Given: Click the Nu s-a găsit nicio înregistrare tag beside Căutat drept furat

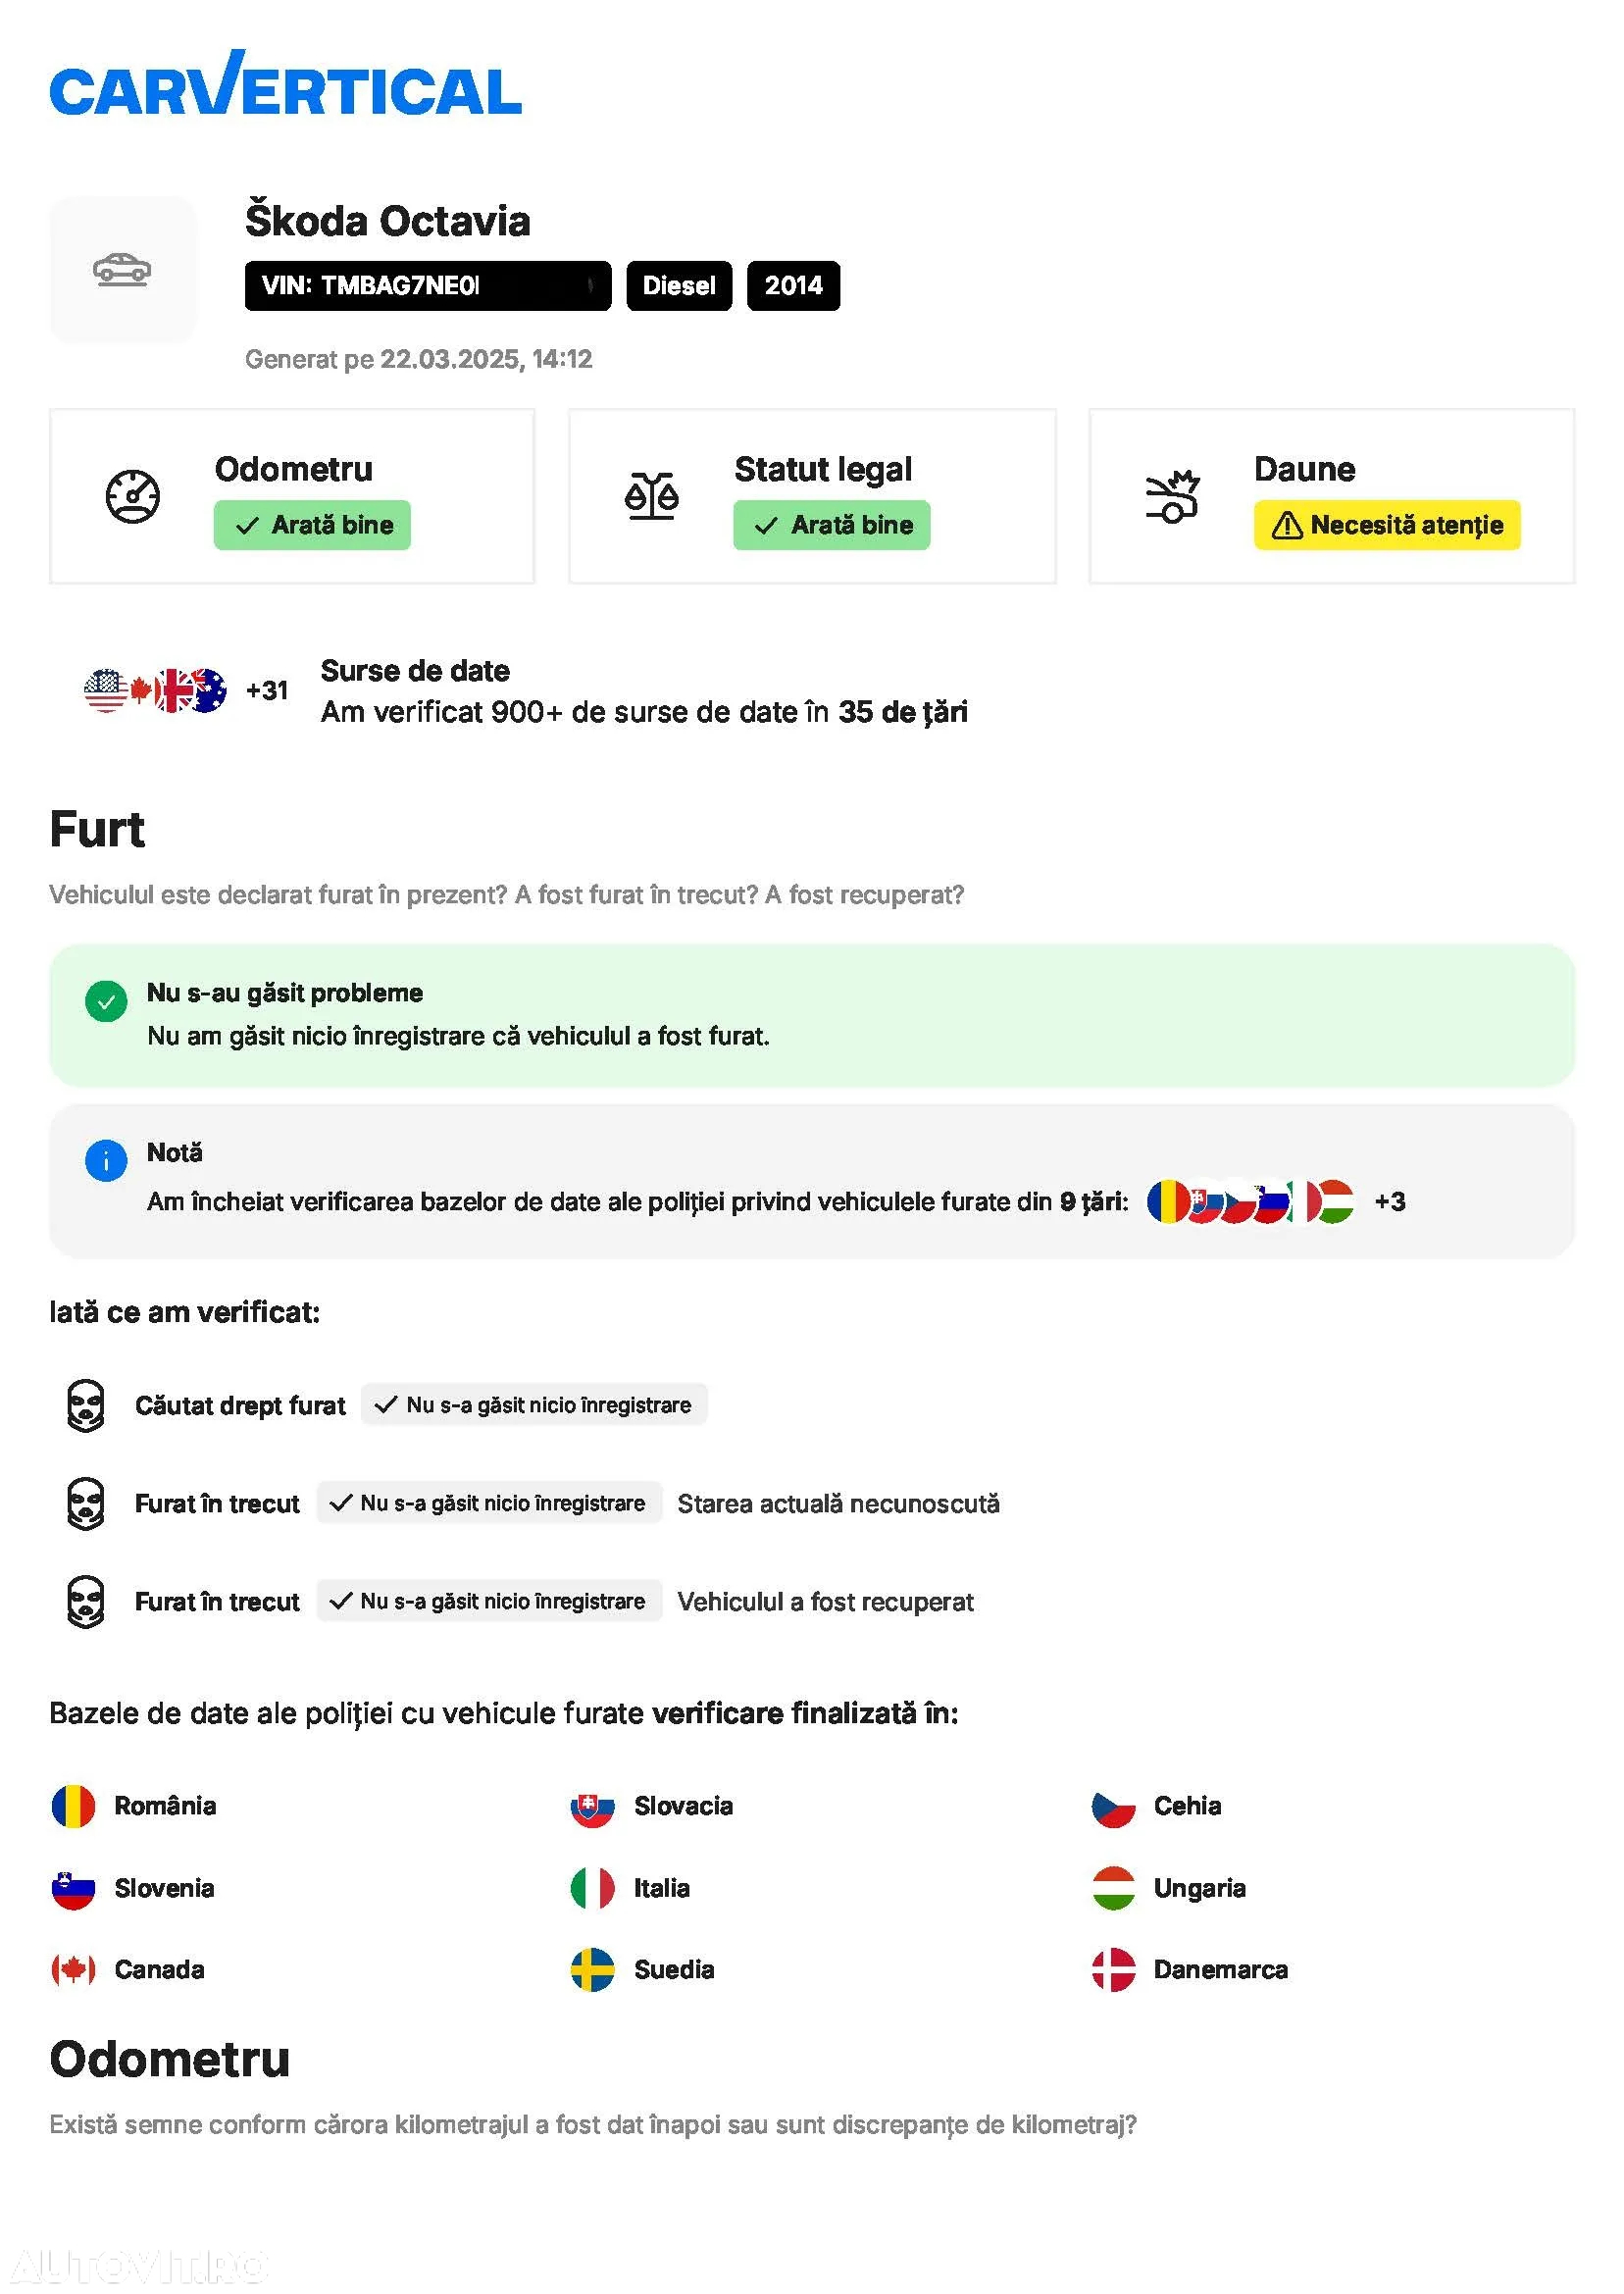Looking at the screenshot, I should coord(534,1405).
